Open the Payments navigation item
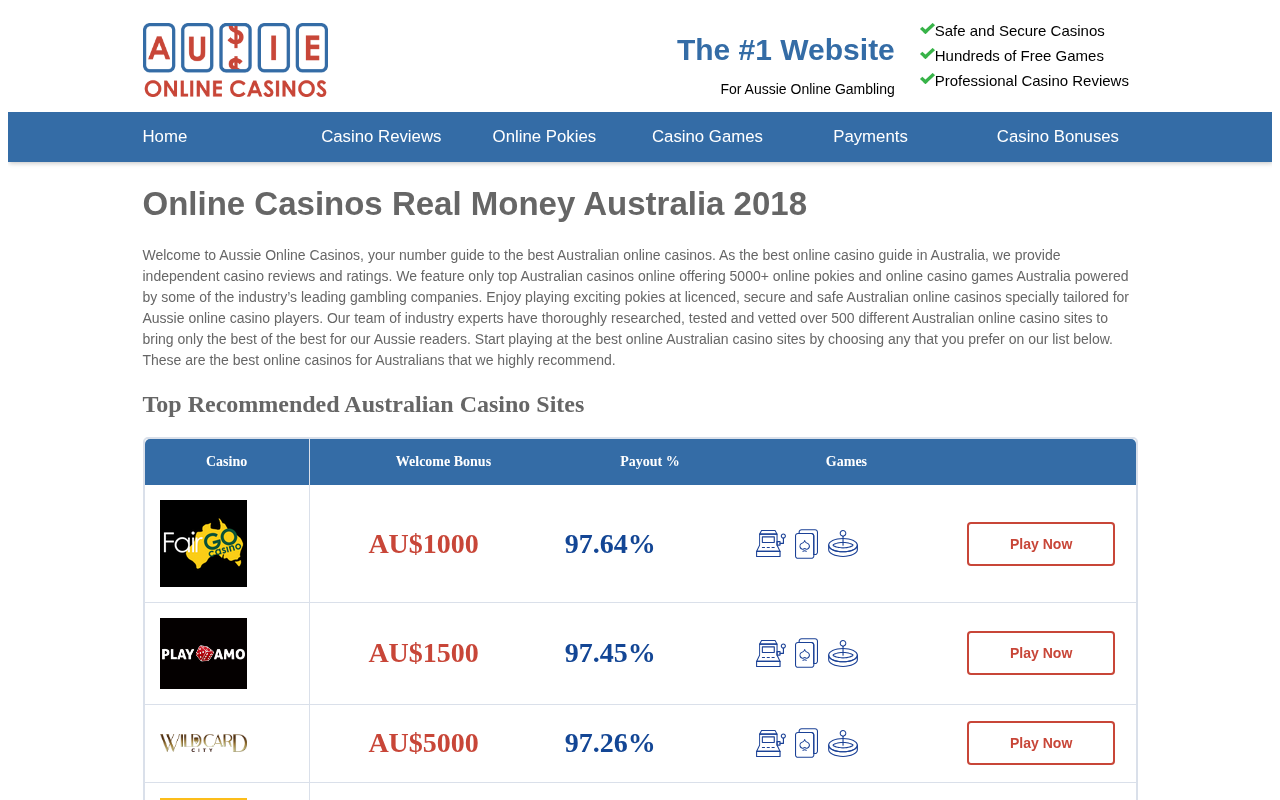Viewport: 1280px width, 800px height. [870, 137]
